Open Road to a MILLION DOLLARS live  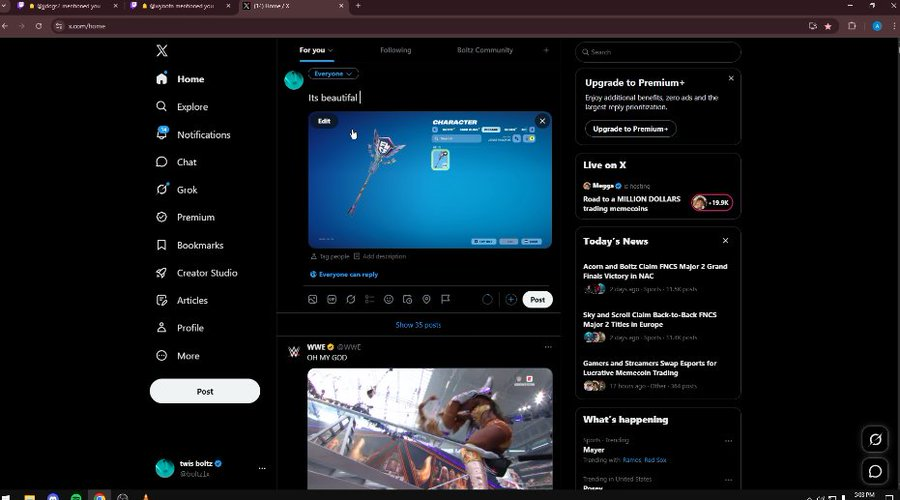(x=631, y=204)
